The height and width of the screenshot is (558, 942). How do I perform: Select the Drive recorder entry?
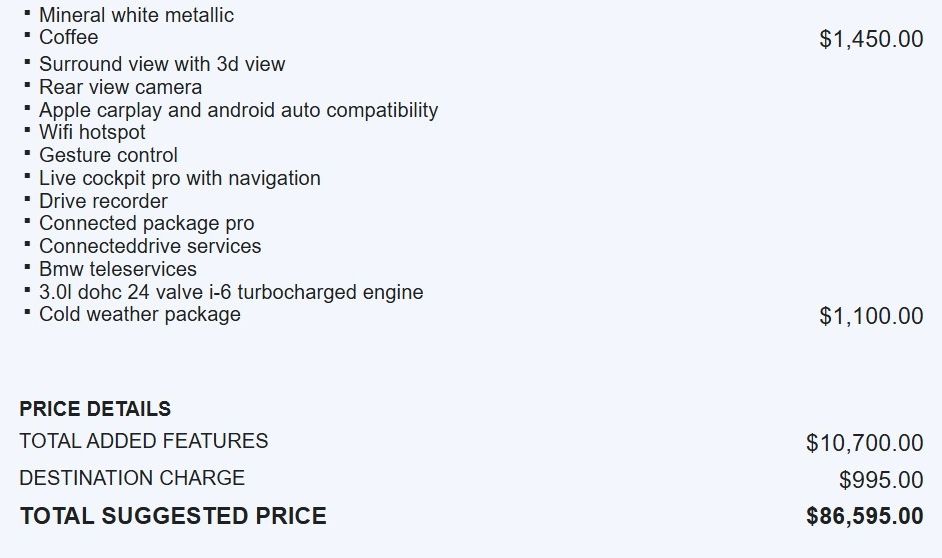click(103, 201)
